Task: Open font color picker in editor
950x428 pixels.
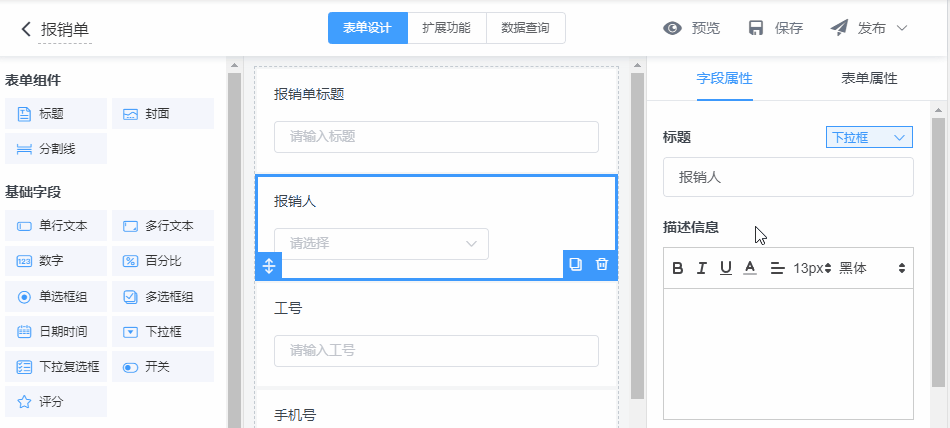Action: (x=750, y=268)
